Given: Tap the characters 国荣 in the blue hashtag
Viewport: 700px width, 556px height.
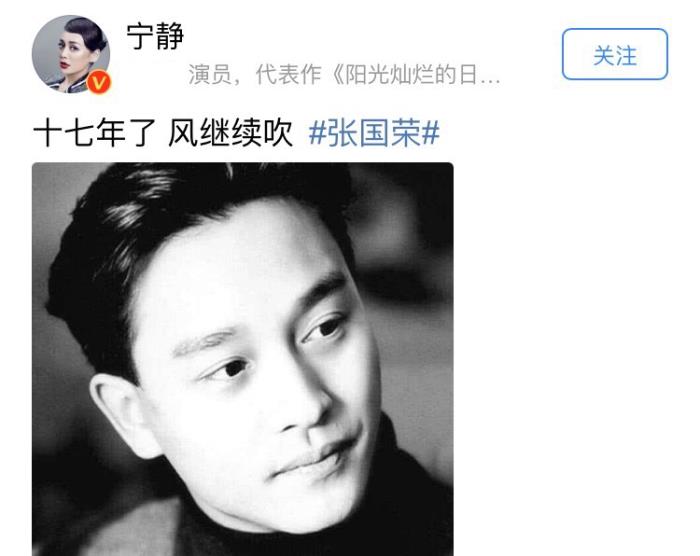Looking at the screenshot, I should [x=390, y=133].
